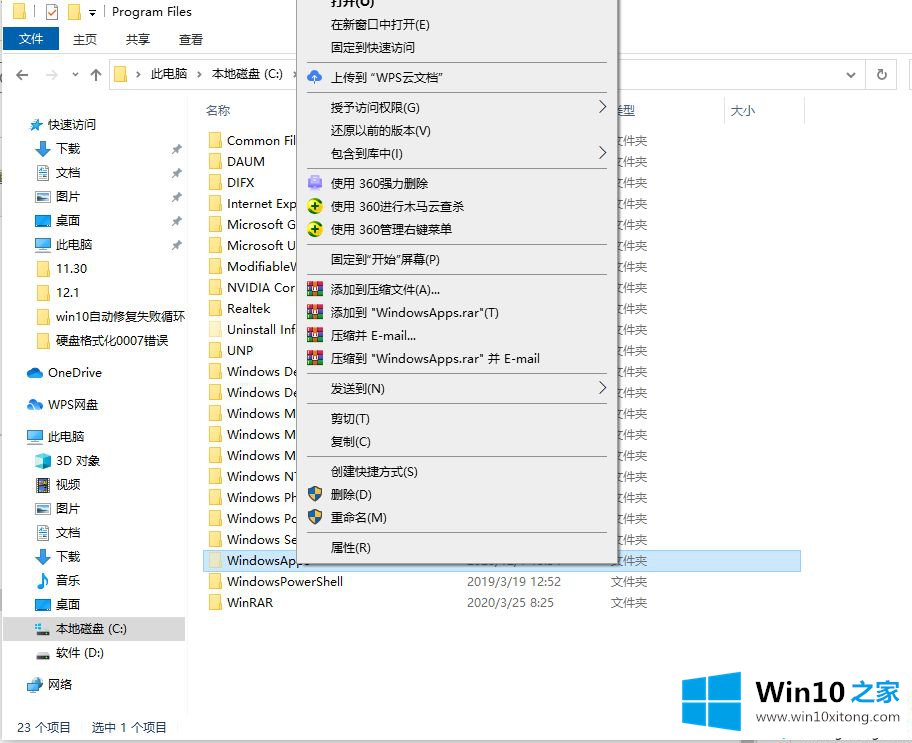Click the WPS cloud upload icon

(315, 77)
